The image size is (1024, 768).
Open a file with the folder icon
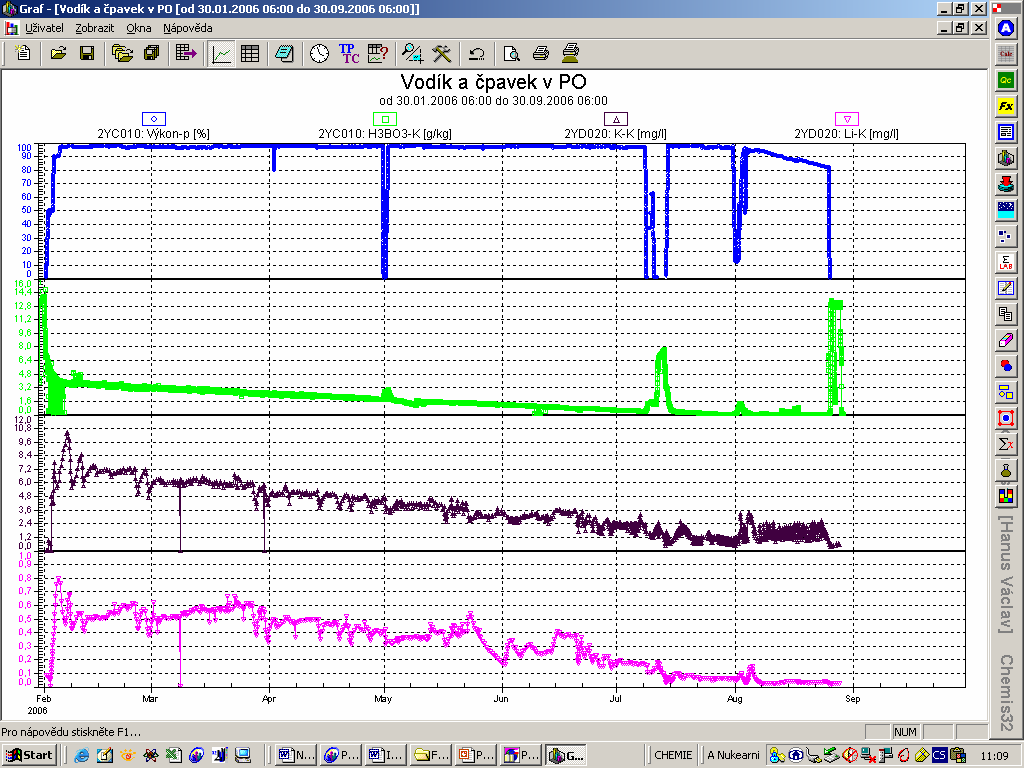58,53
